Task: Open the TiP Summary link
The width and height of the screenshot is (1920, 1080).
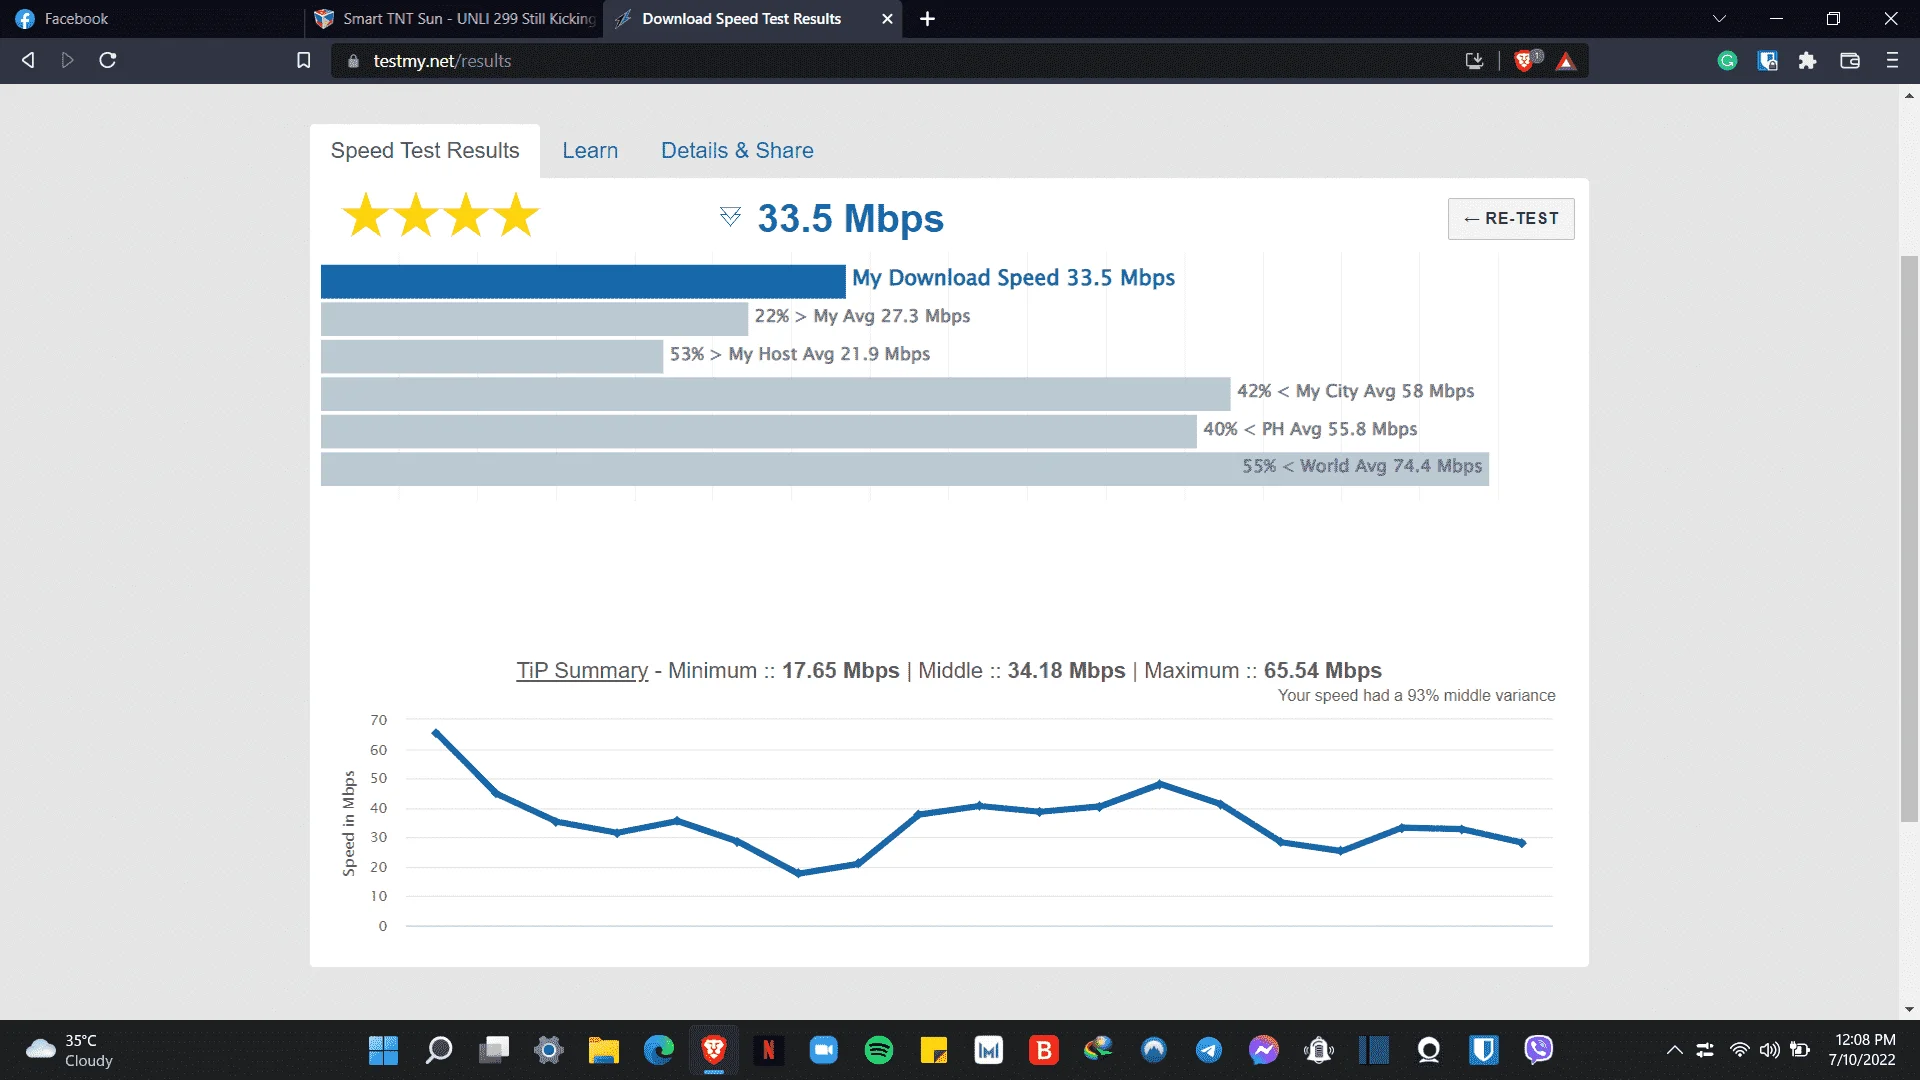Action: [x=582, y=671]
